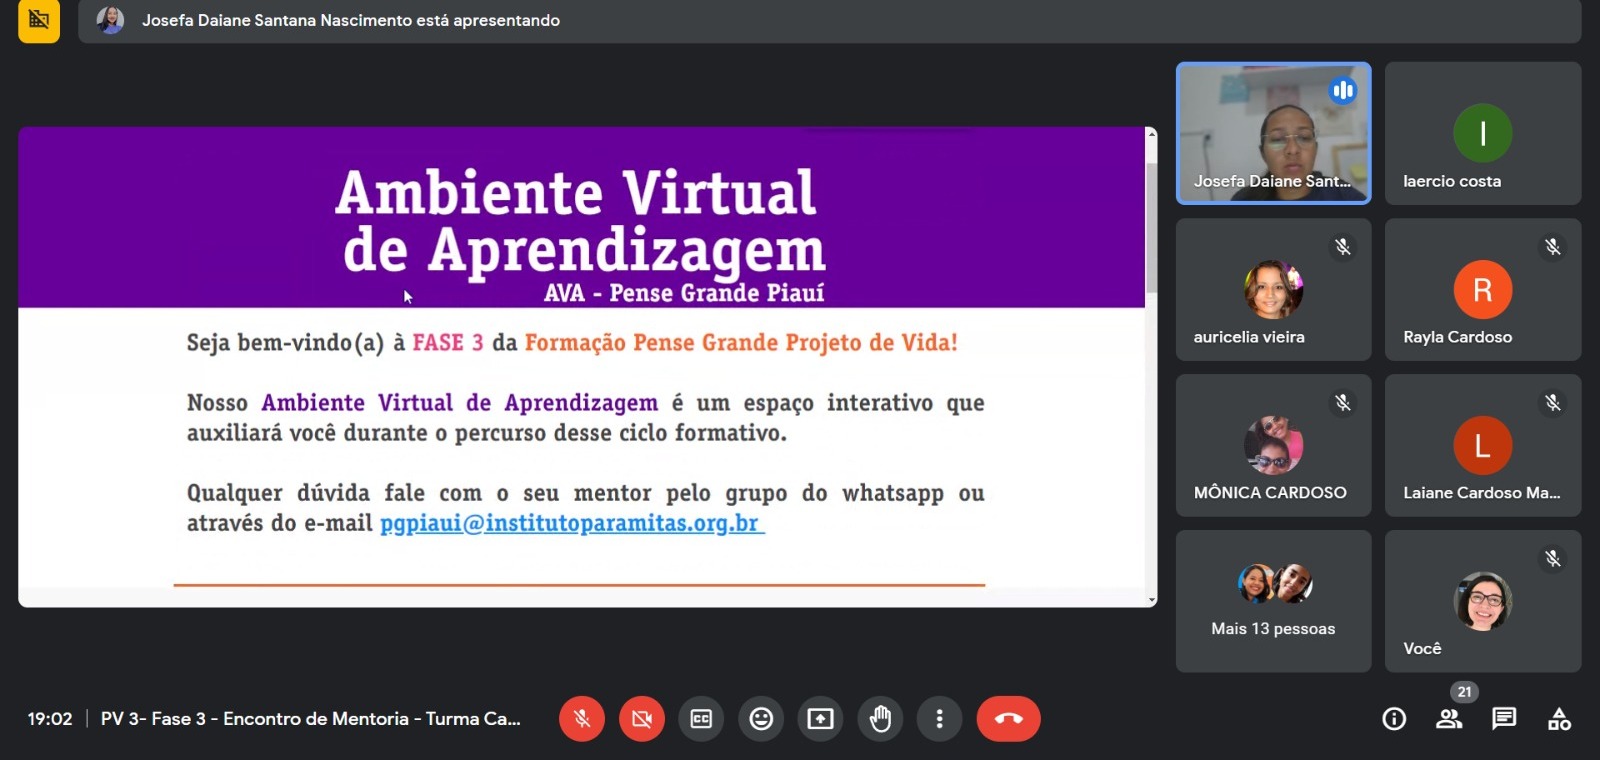Open meeting details info icon
This screenshot has height=760, width=1600.
tap(1394, 719)
